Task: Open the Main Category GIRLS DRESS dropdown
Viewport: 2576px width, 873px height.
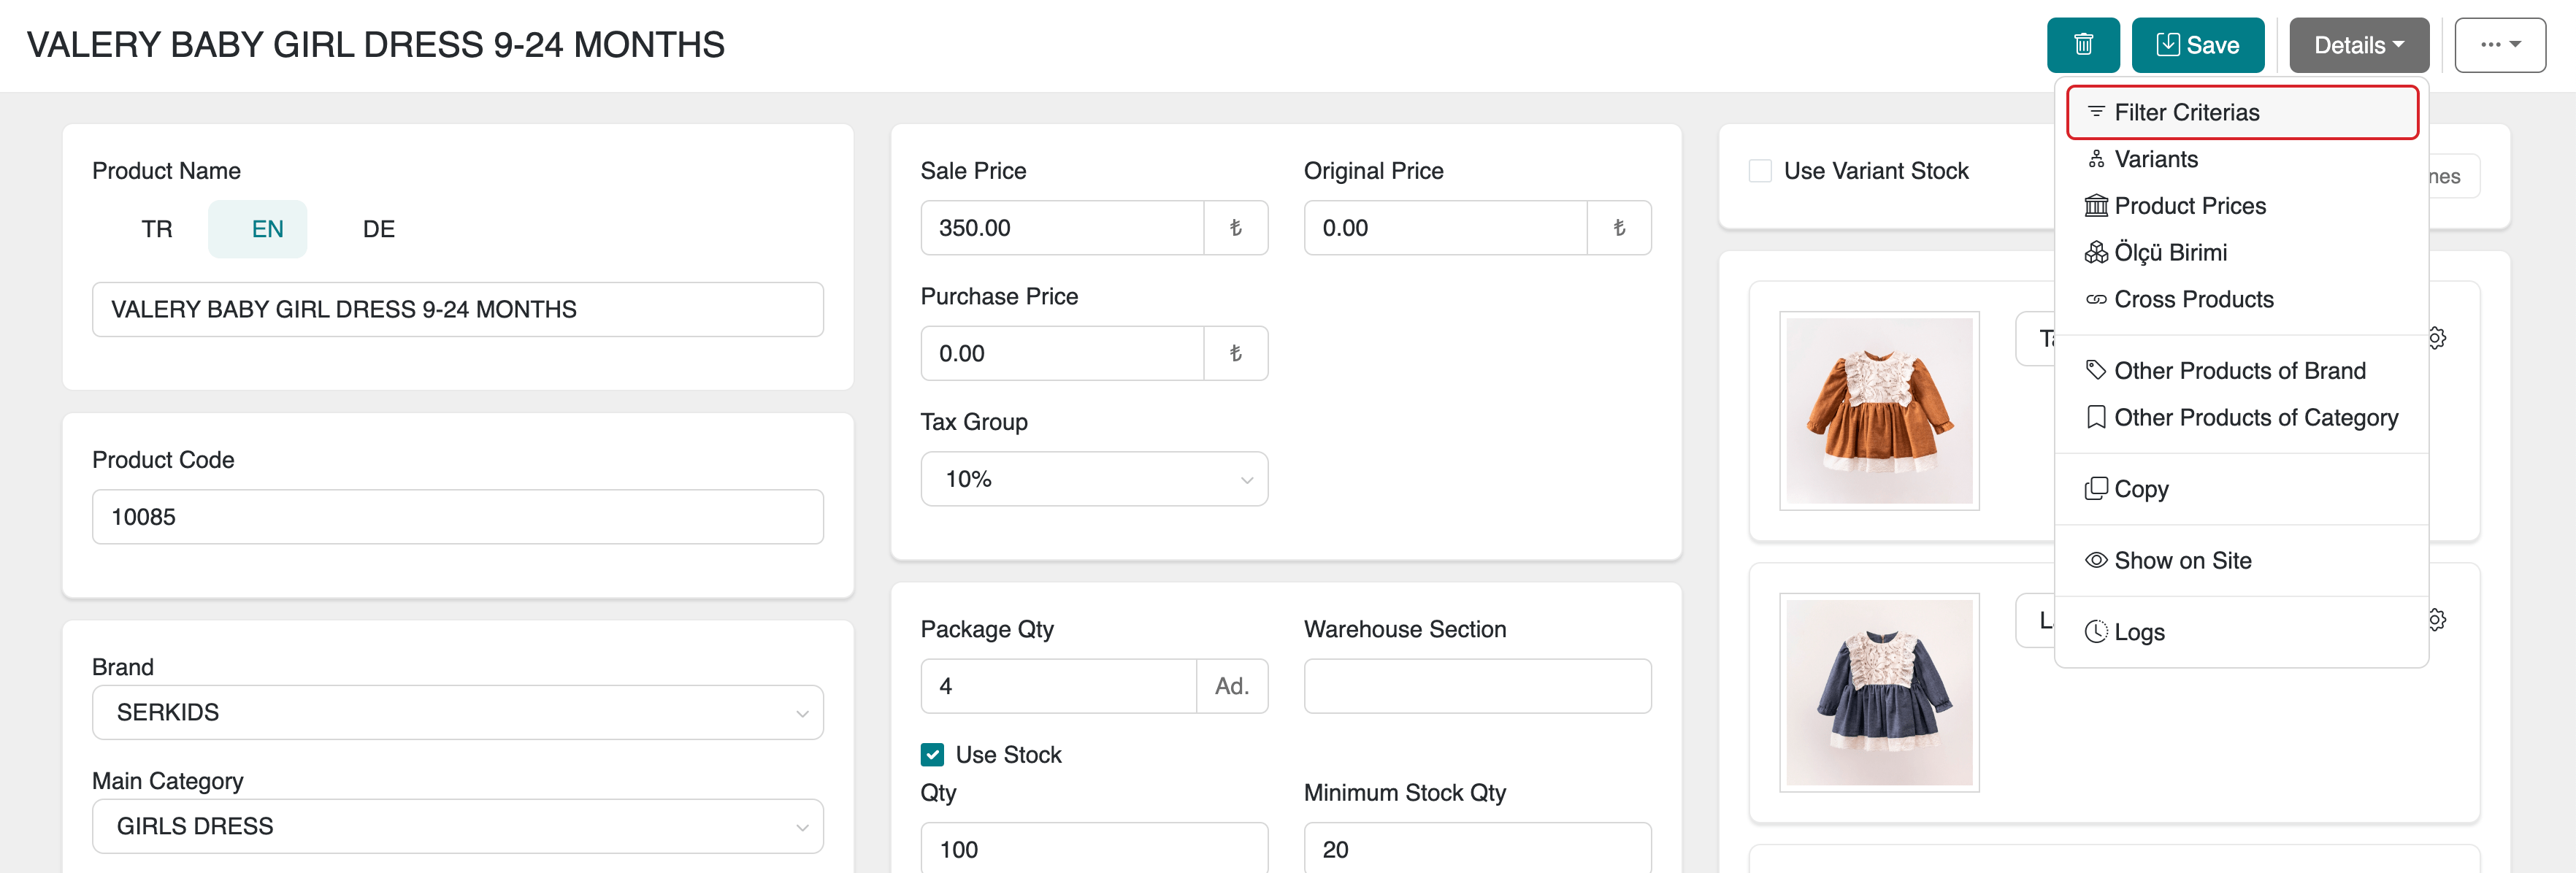Action: click(x=458, y=827)
